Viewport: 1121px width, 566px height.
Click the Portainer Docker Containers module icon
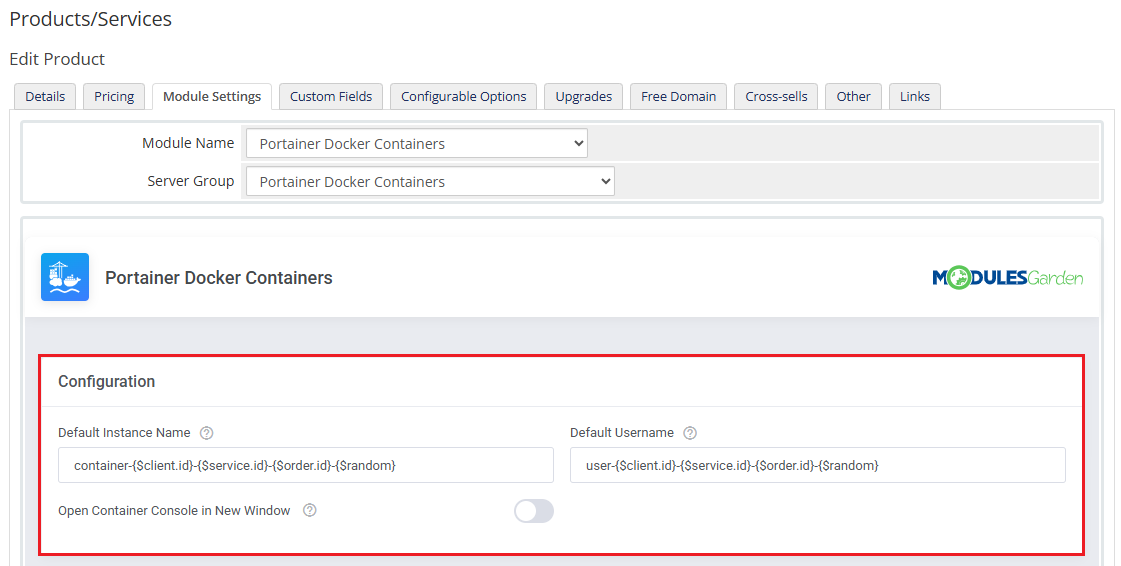point(65,277)
